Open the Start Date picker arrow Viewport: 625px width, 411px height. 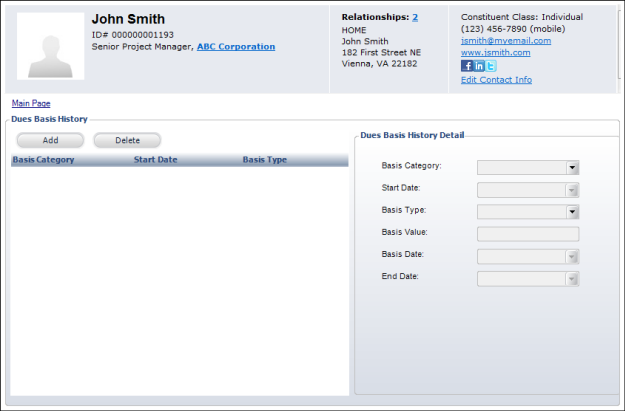[x=573, y=190]
